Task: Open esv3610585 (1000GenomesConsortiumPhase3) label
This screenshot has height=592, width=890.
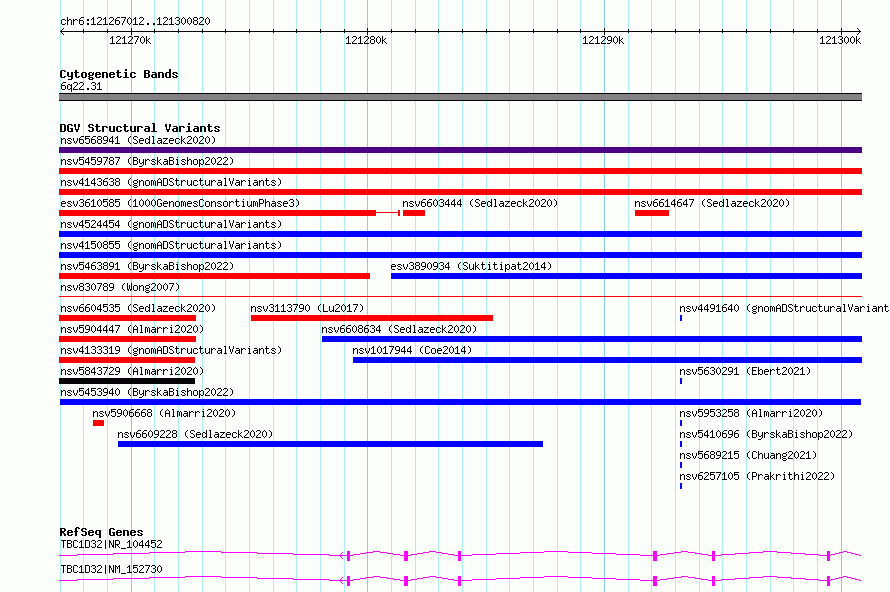Action: tap(180, 203)
